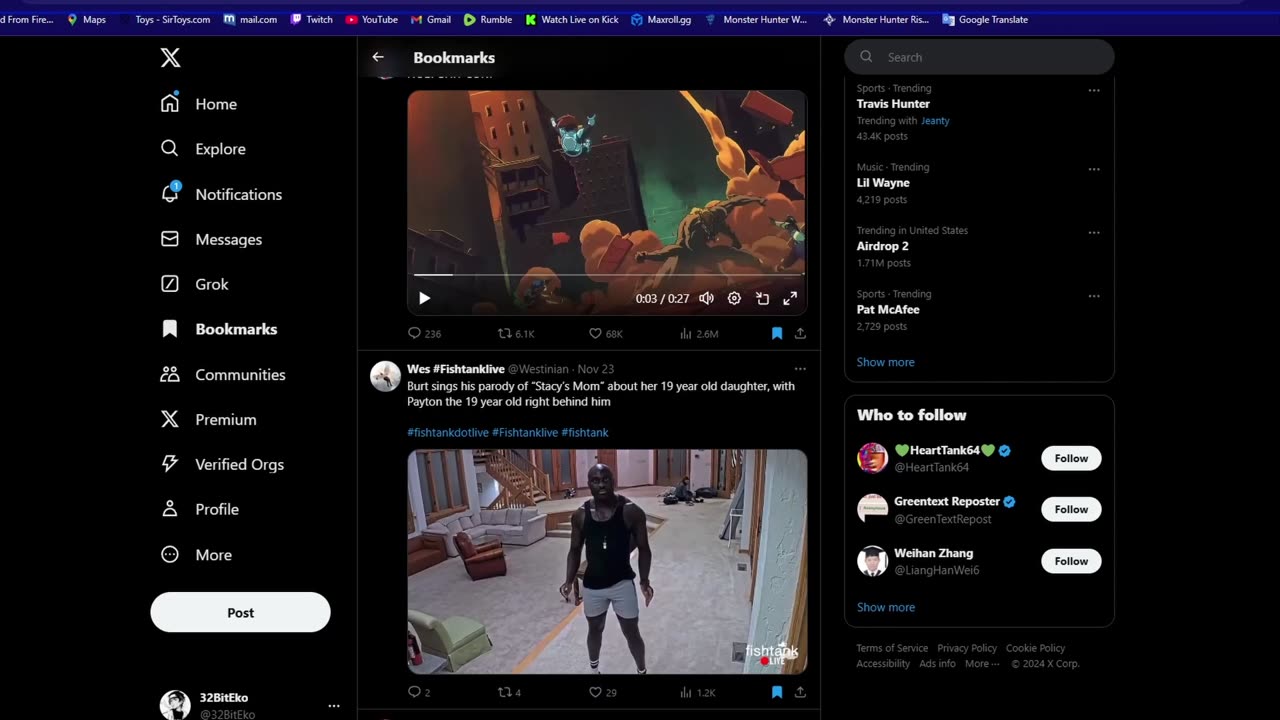Expand More footer links
The height and width of the screenshot is (720, 1280).
(x=981, y=664)
